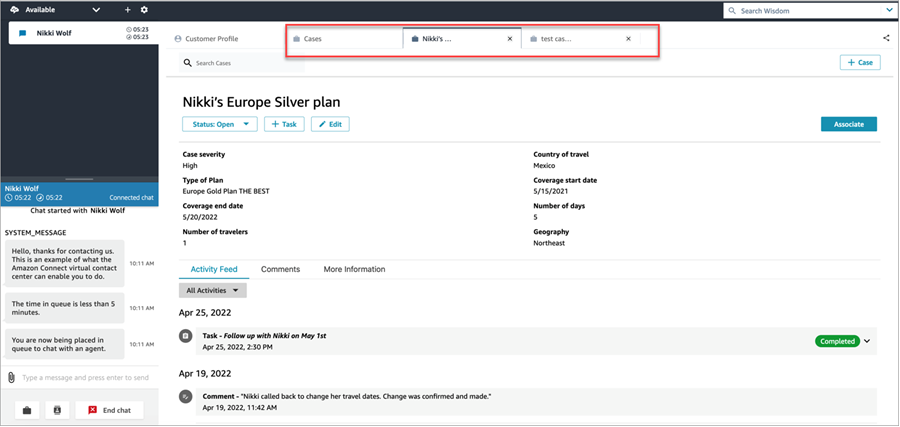Expand the All Activities filter dropdown
The width and height of the screenshot is (900, 427).
coord(213,290)
